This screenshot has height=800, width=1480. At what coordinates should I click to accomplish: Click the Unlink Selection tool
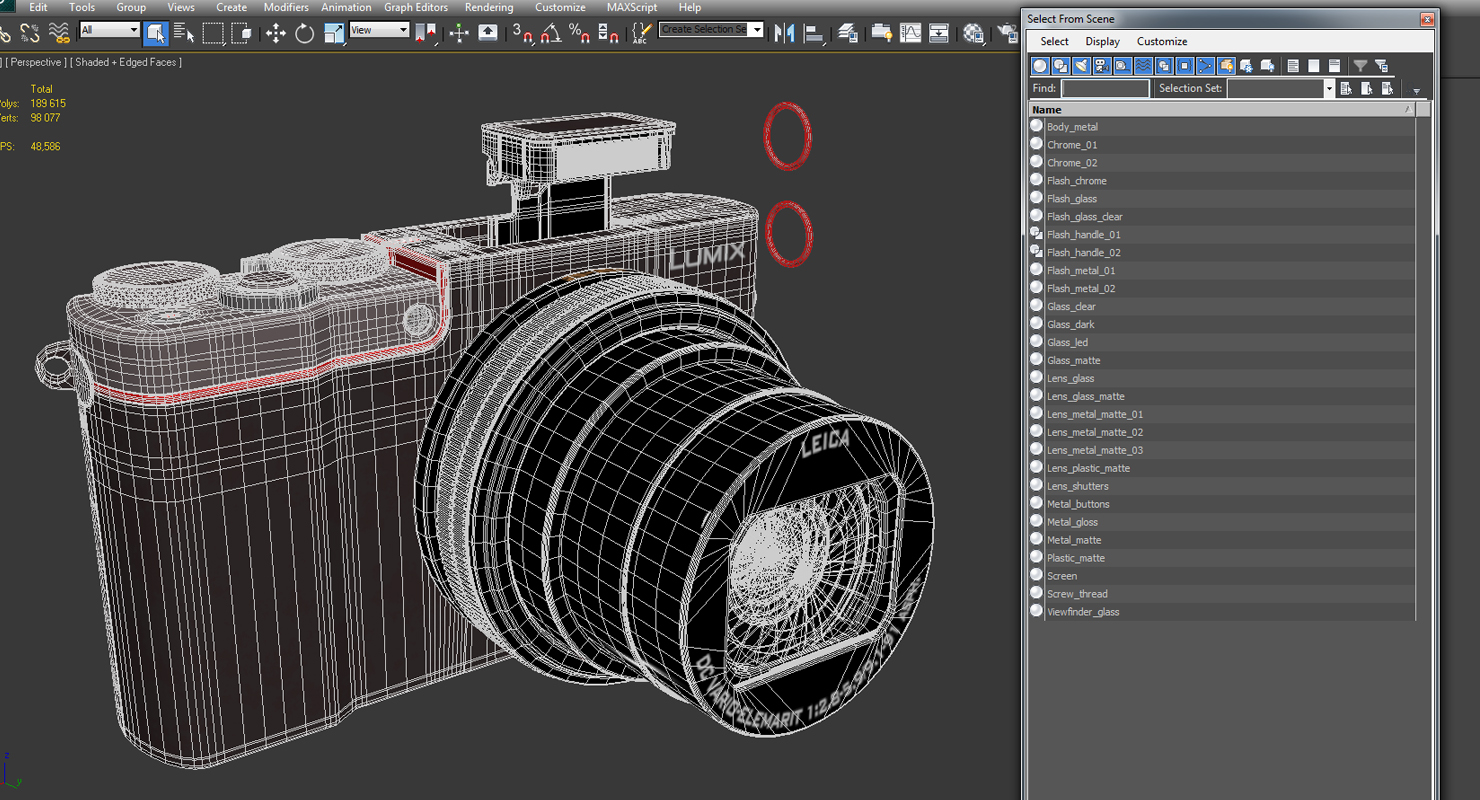tap(30, 33)
